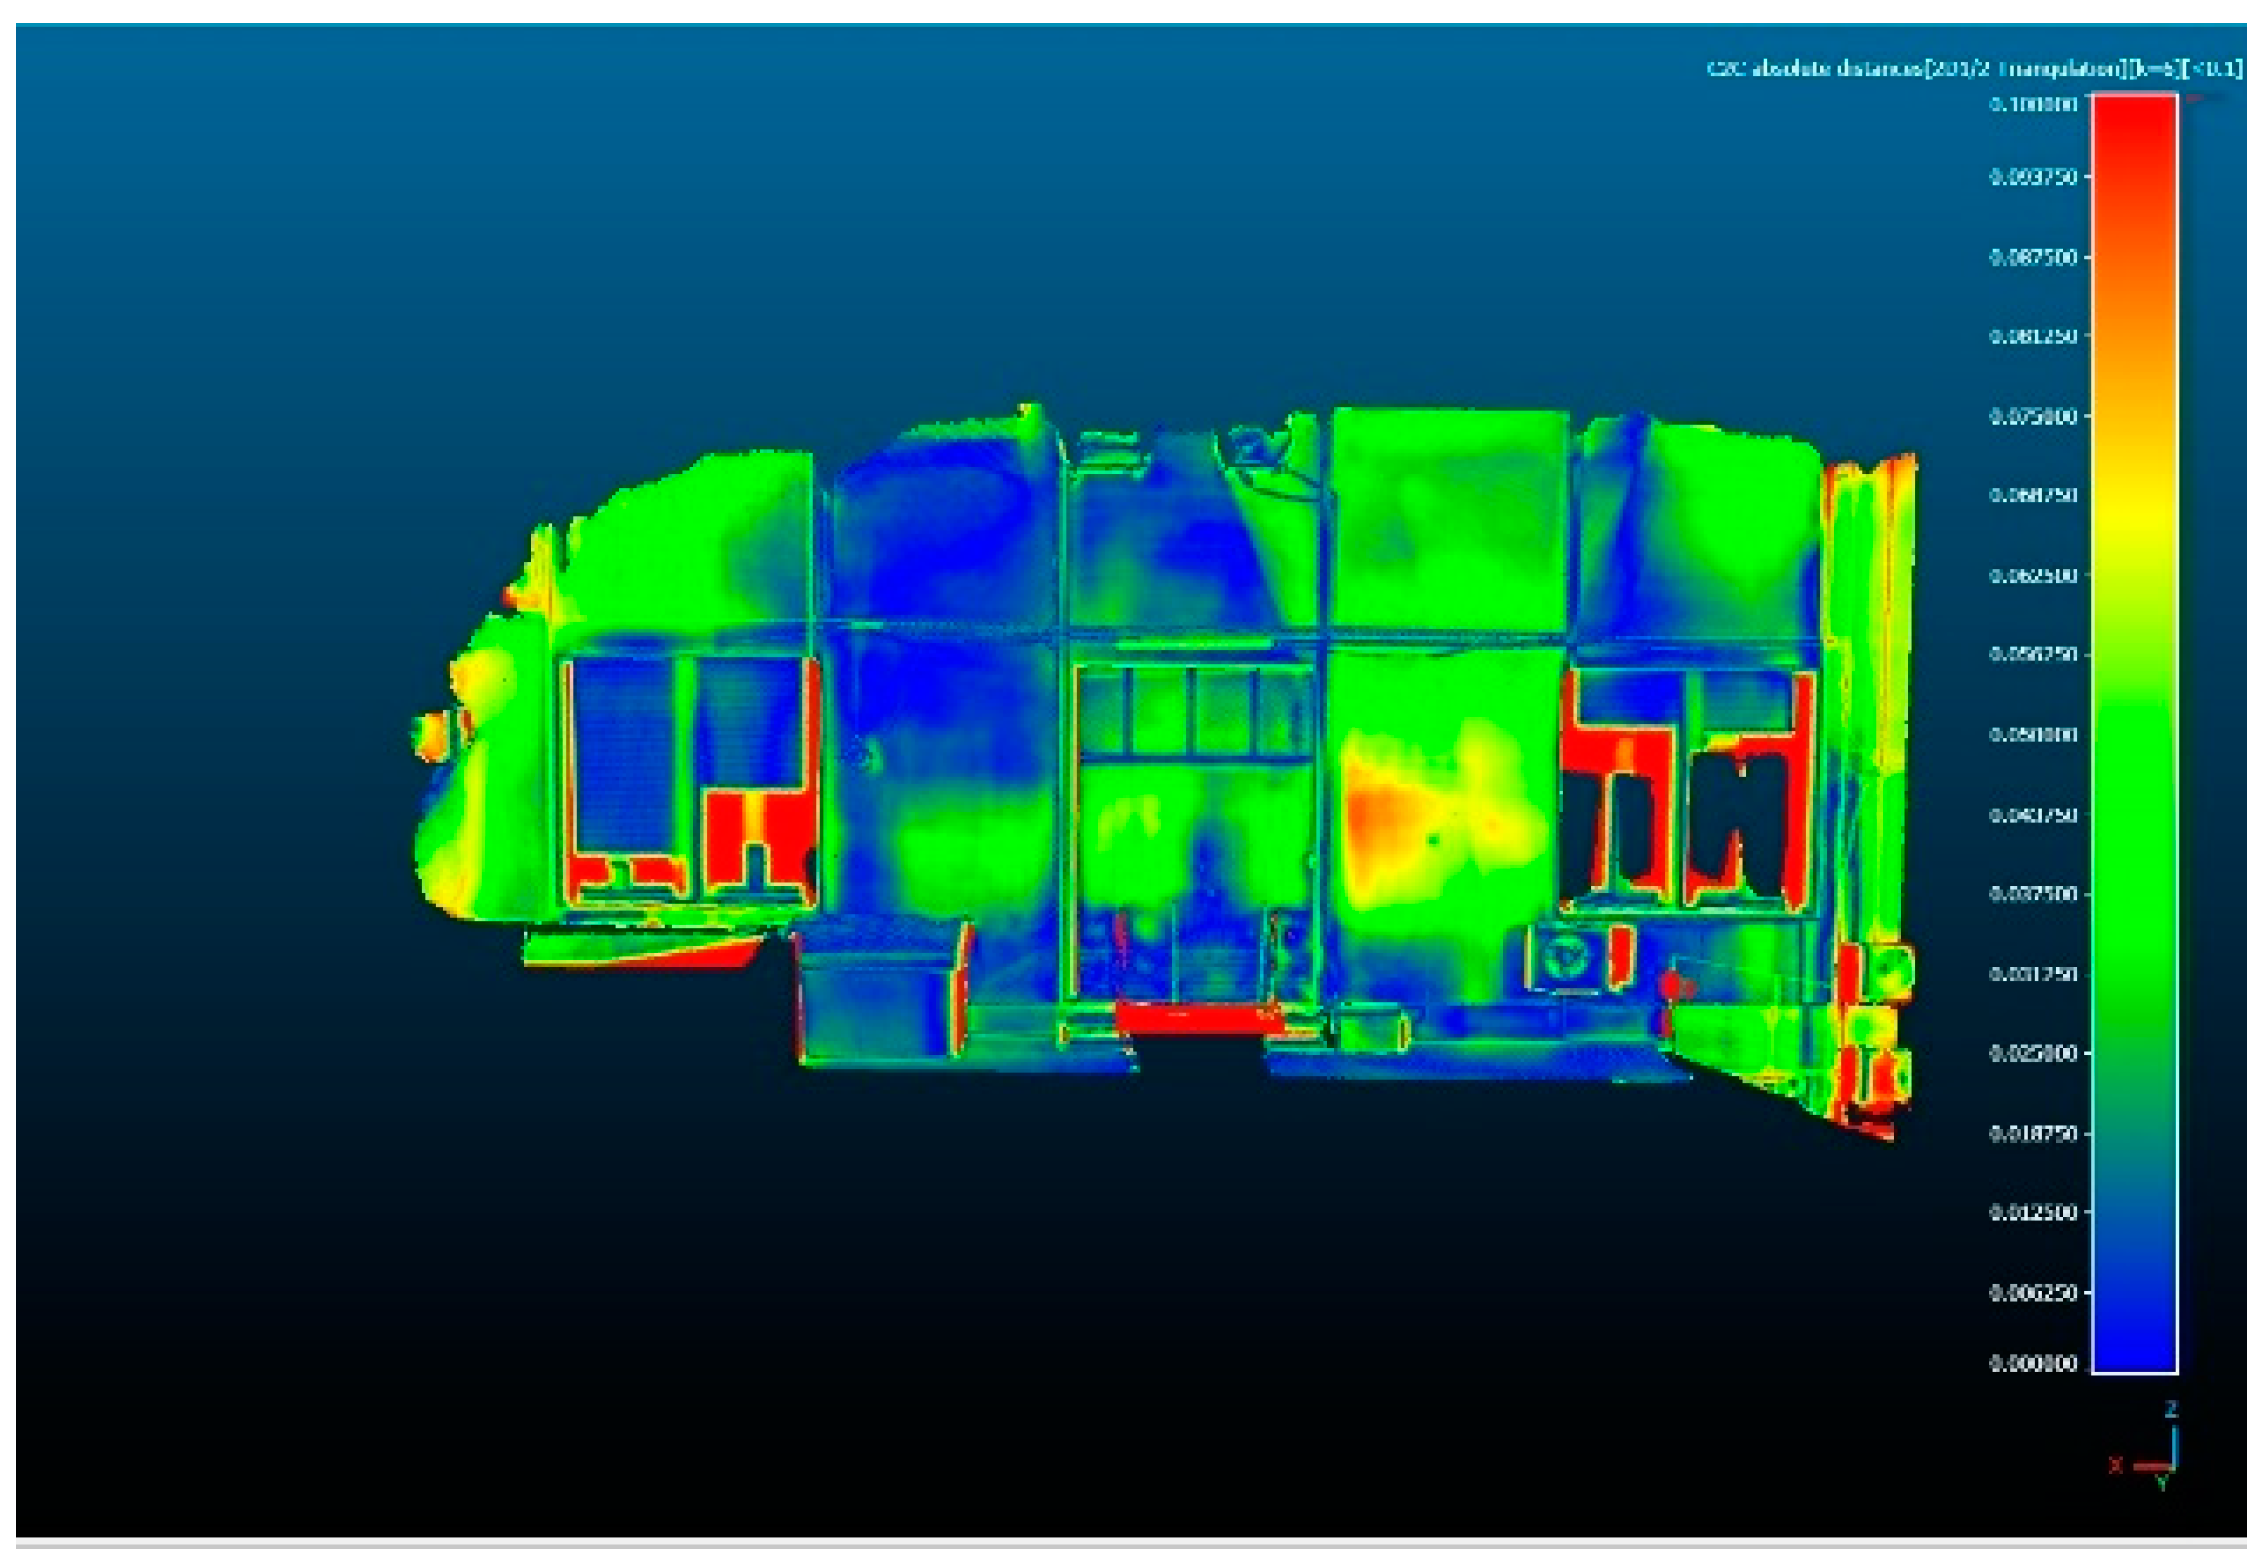Click the yellow band of the color bar
Screen dimensions: 2265x1558
(x=2134, y=510)
